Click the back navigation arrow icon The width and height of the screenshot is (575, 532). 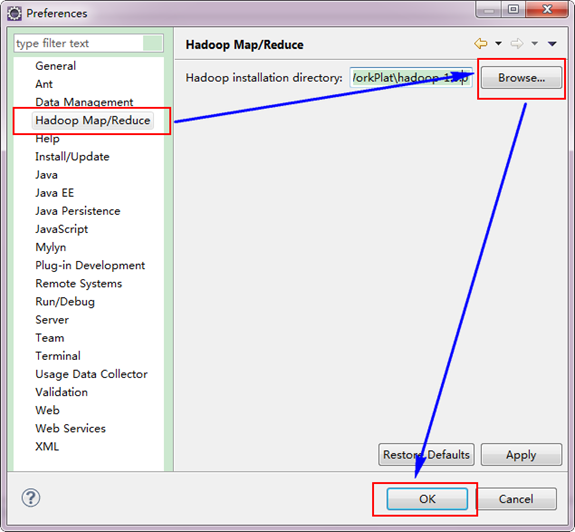point(481,44)
